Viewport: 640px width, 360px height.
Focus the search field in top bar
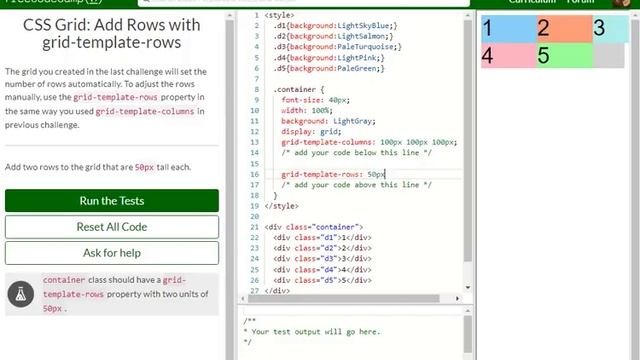[304, 2]
